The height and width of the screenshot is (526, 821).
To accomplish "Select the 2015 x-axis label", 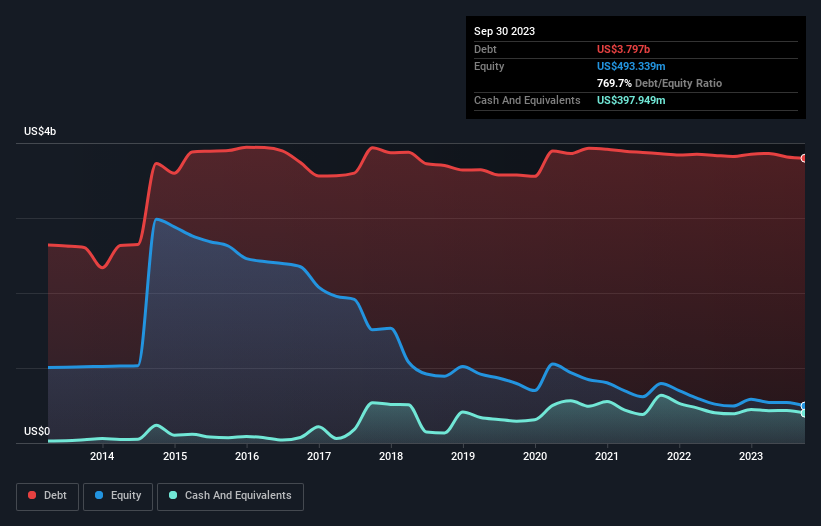I will (175, 456).
